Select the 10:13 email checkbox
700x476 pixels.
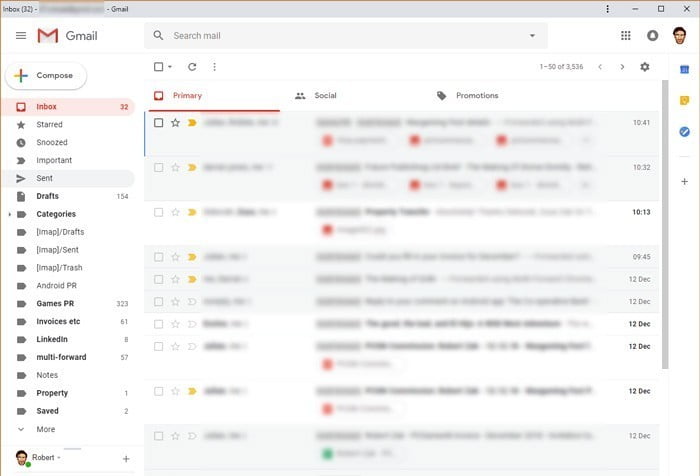158,212
